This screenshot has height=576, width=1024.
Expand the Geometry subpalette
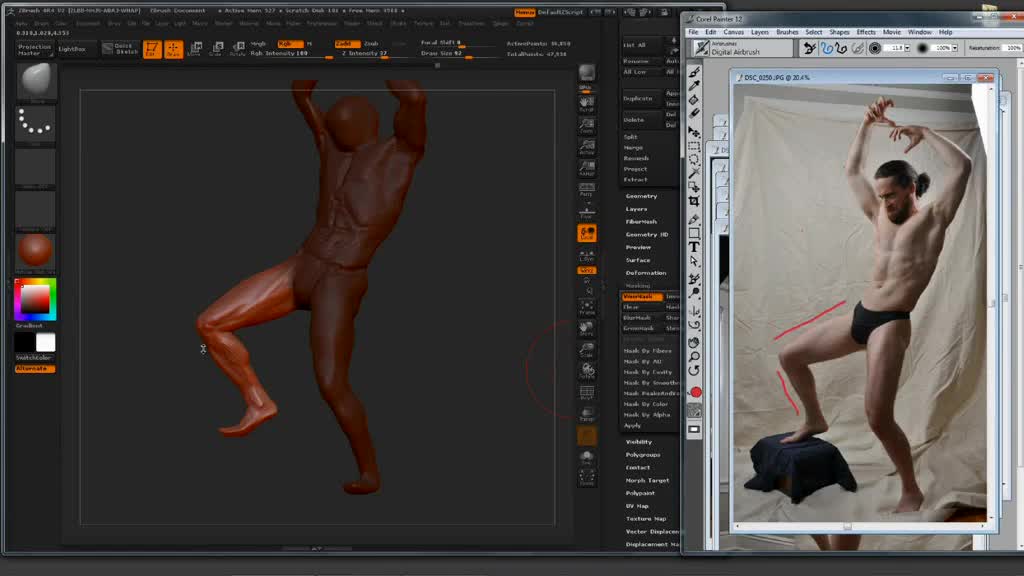641,196
